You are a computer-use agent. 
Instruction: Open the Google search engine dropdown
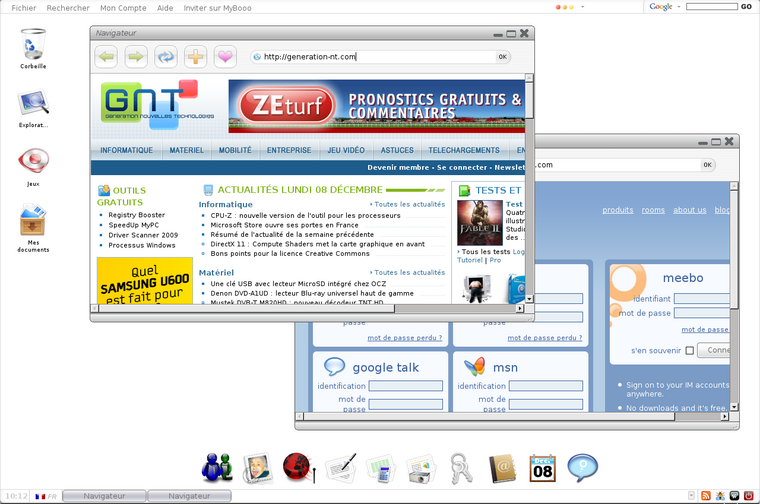(679, 7)
